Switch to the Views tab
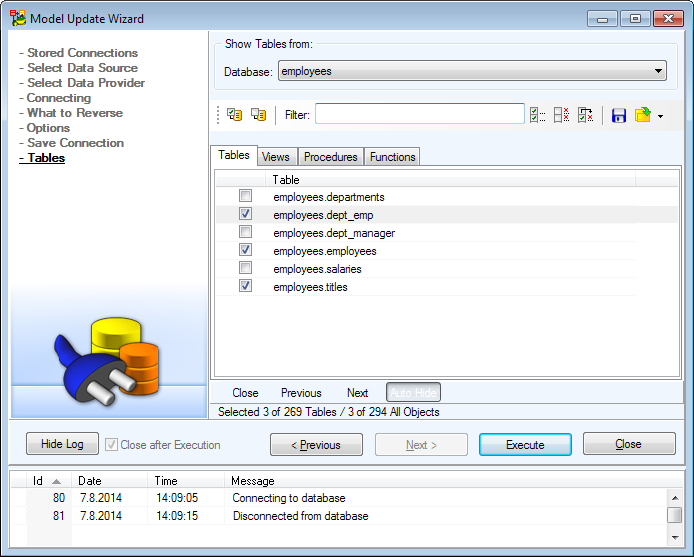Image resolution: width=694 pixels, height=557 pixels. coord(276,157)
